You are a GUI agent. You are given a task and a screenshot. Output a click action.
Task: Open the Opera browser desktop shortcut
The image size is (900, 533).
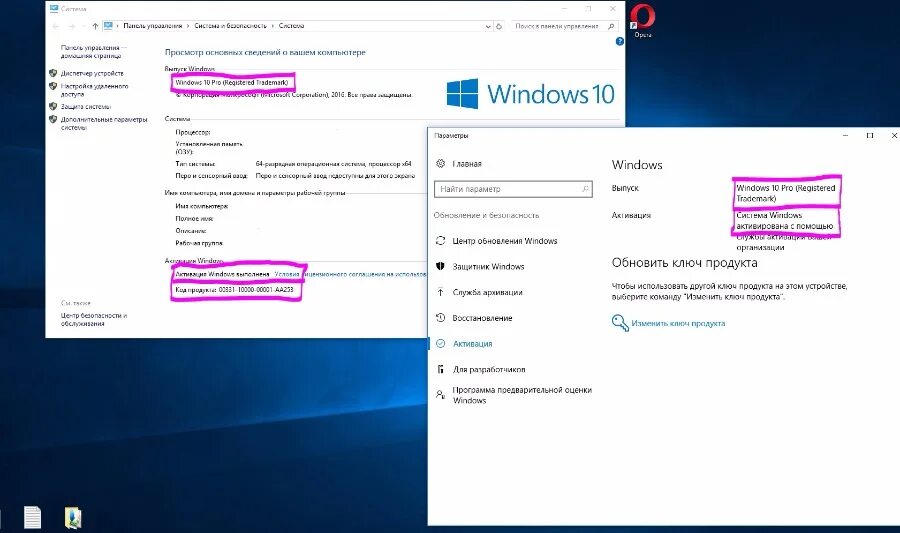pyautogui.click(x=642, y=20)
